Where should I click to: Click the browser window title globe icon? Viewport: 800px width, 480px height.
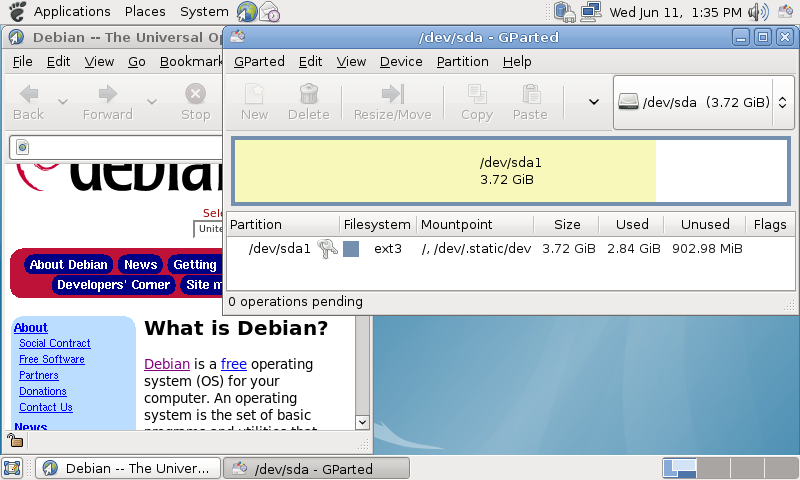coord(16,37)
